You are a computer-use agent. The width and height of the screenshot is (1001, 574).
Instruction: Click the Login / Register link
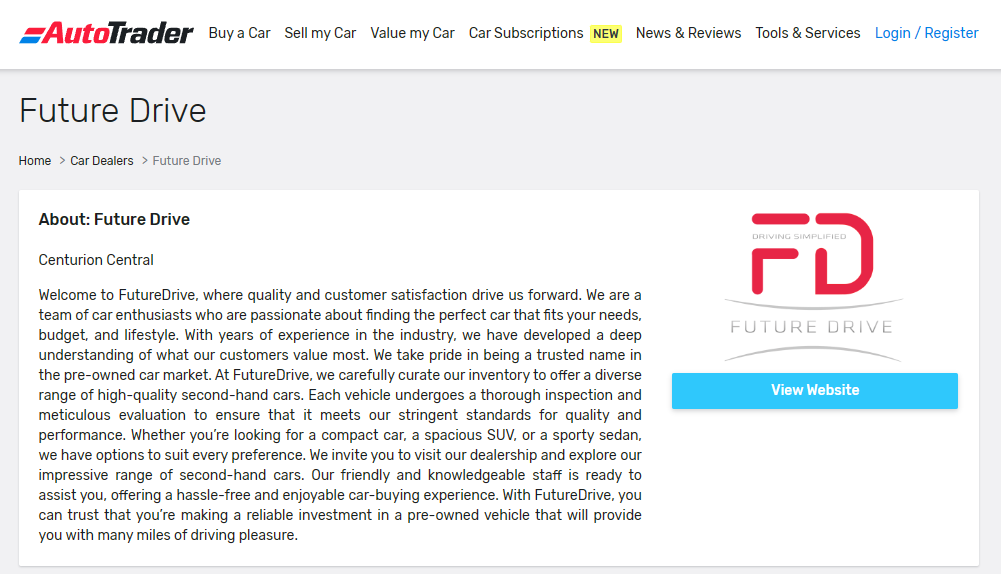click(926, 33)
